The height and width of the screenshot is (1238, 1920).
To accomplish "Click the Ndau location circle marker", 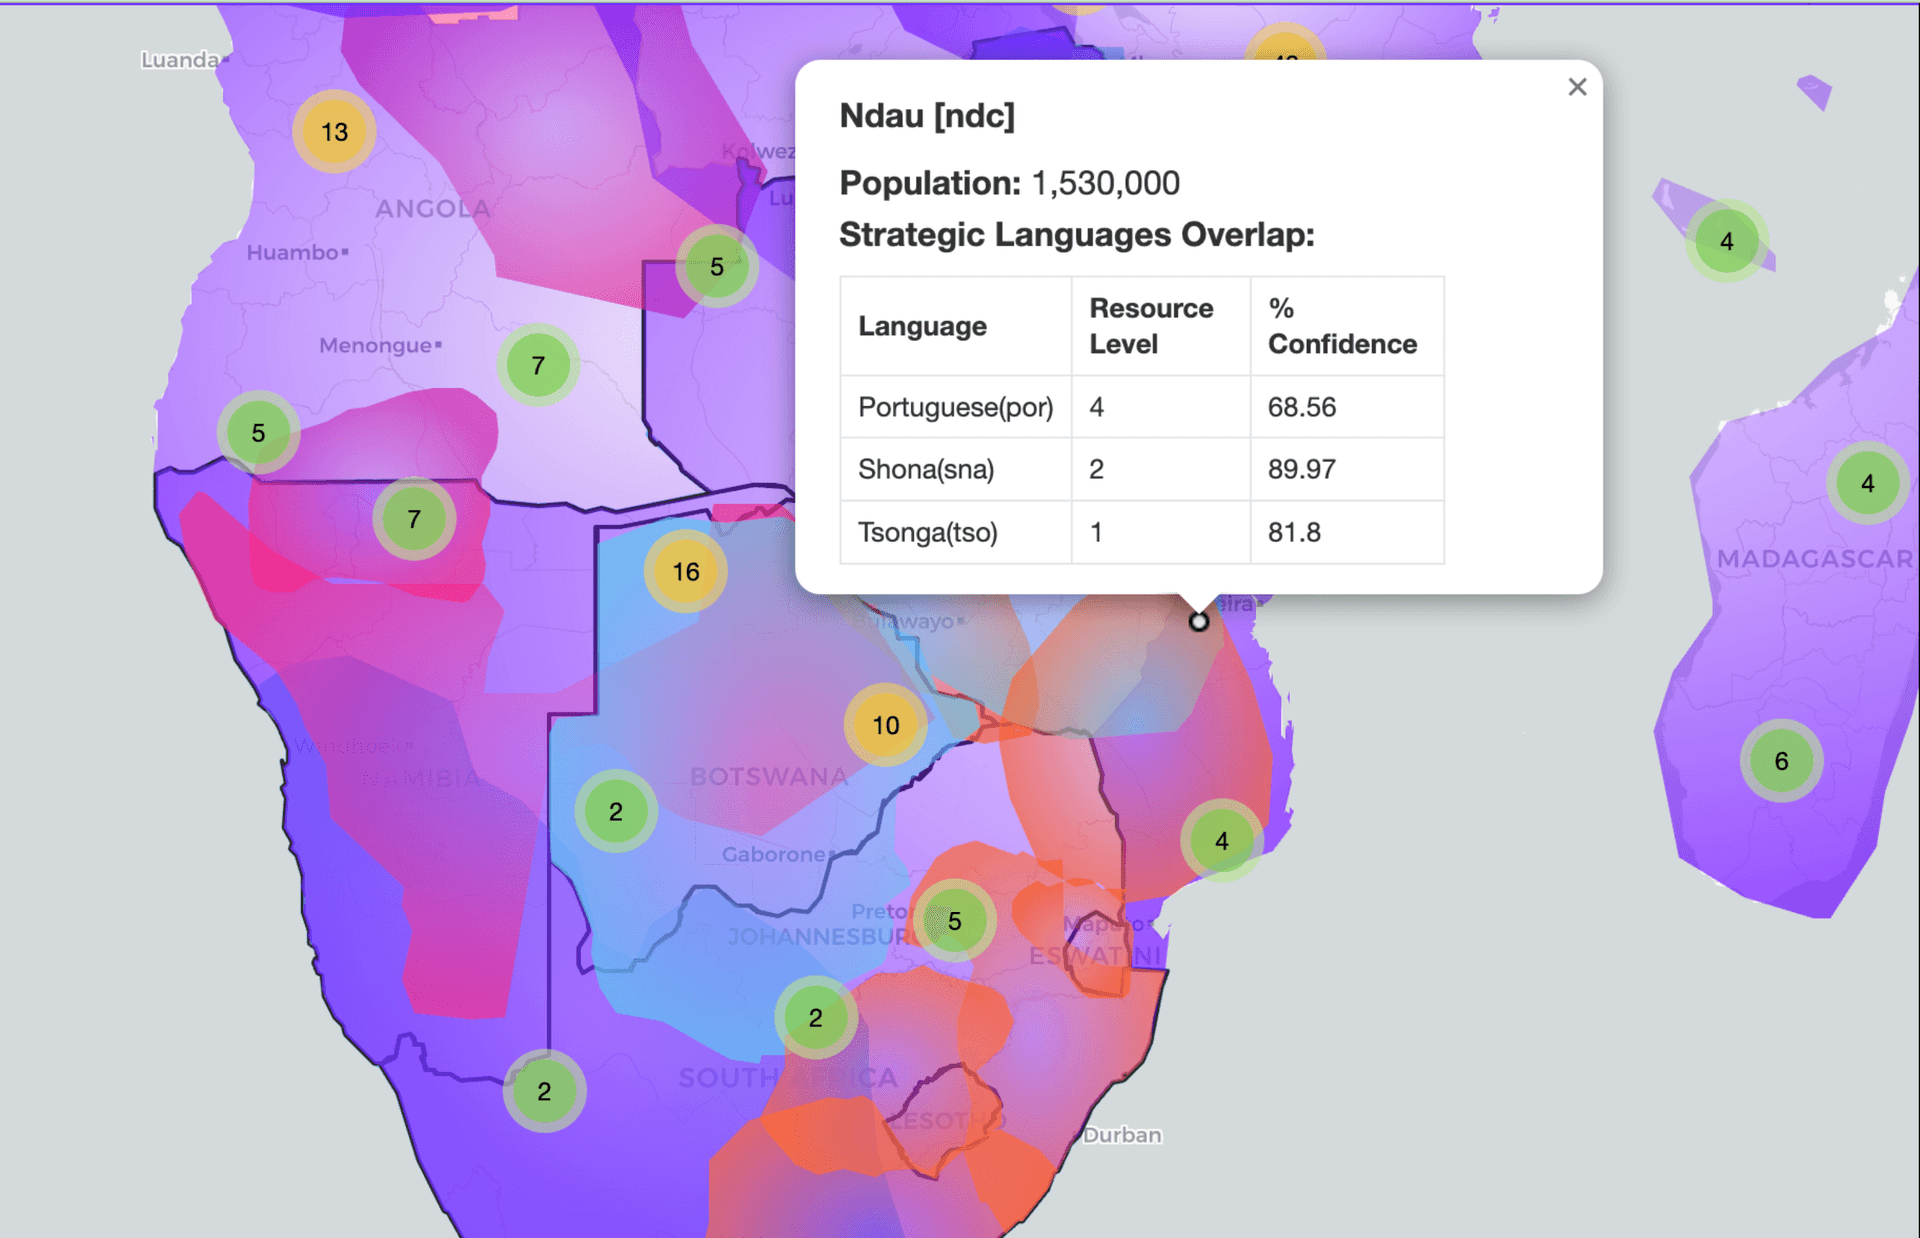I will point(1198,622).
